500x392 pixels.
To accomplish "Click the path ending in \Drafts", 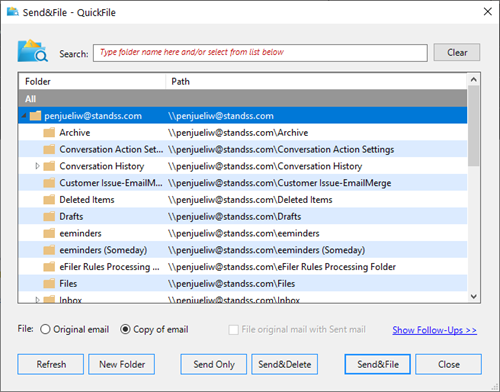I will coord(234,216).
